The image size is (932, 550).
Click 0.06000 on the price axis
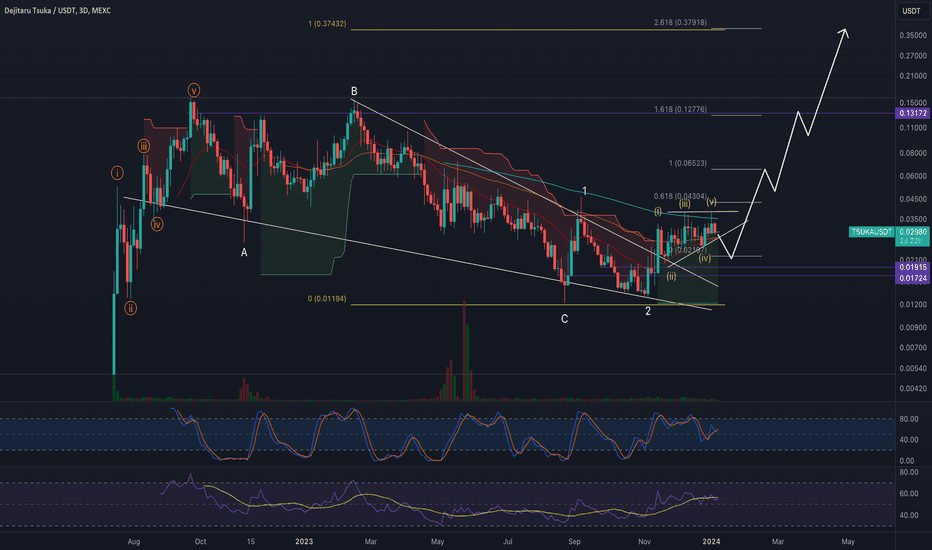pyautogui.click(x=913, y=176)
